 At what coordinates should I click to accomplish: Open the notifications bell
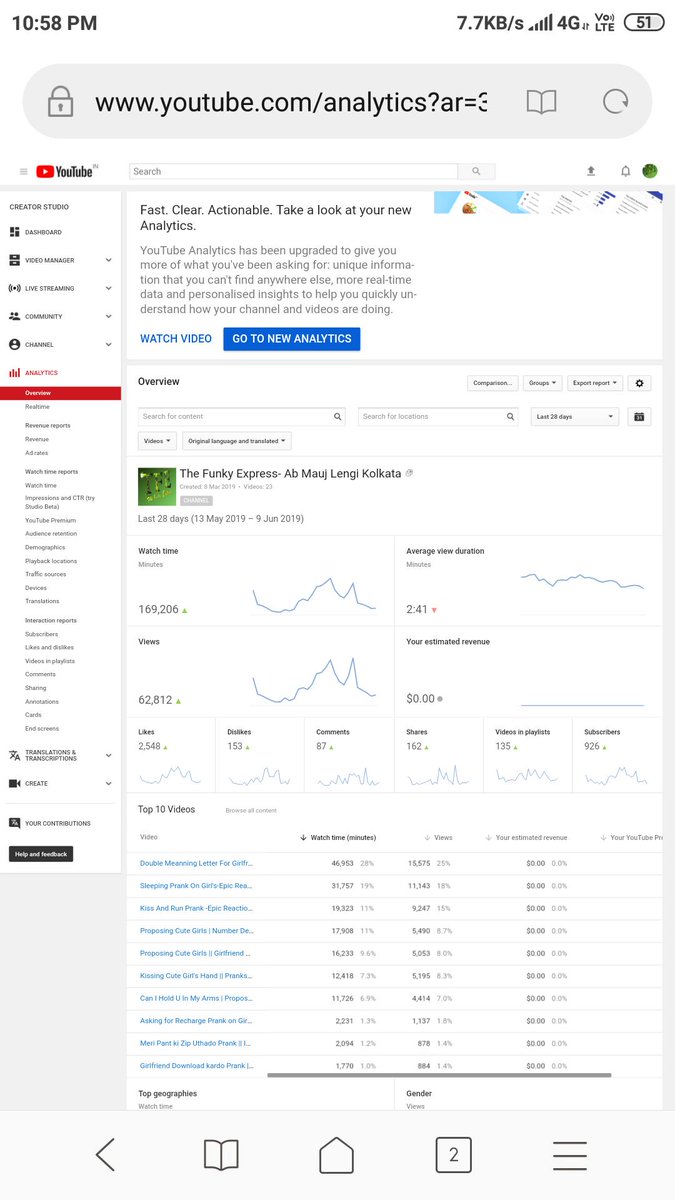(626, 172)
